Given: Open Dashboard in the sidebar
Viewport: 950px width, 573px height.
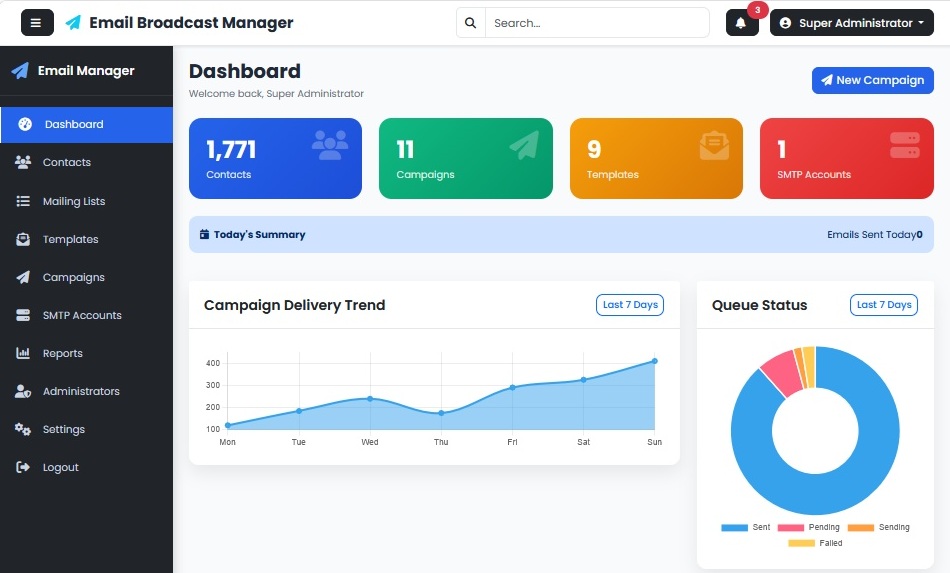Looking at the screenshot, I should coord(87,125).
